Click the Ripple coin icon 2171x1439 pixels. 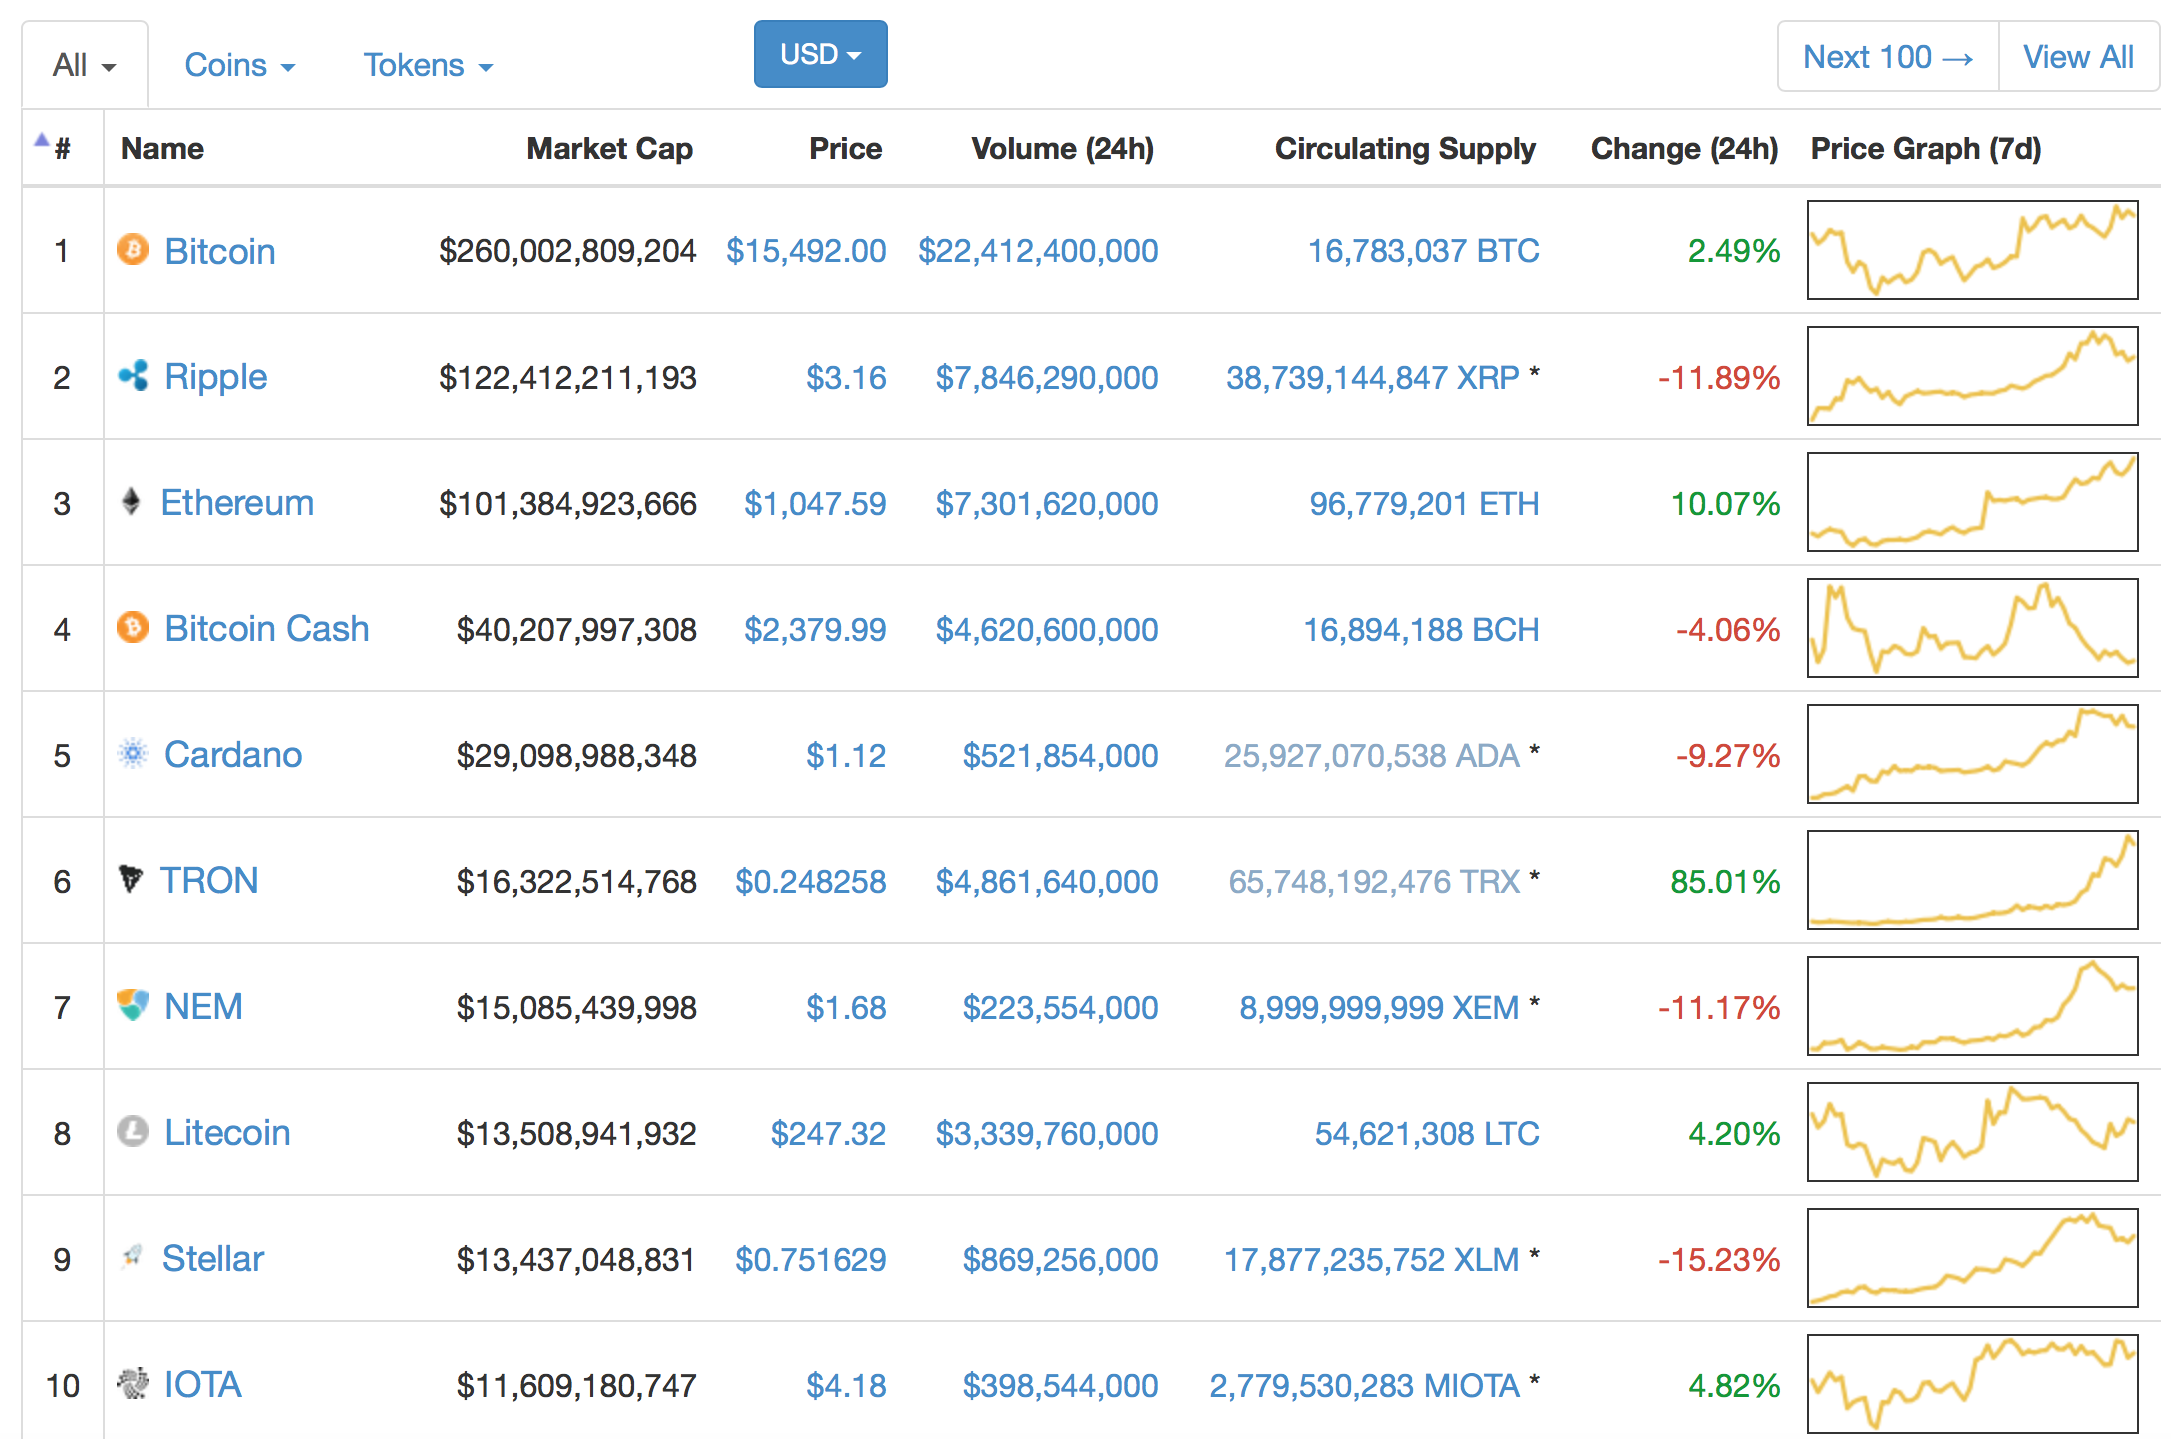(x=133, y=377)
